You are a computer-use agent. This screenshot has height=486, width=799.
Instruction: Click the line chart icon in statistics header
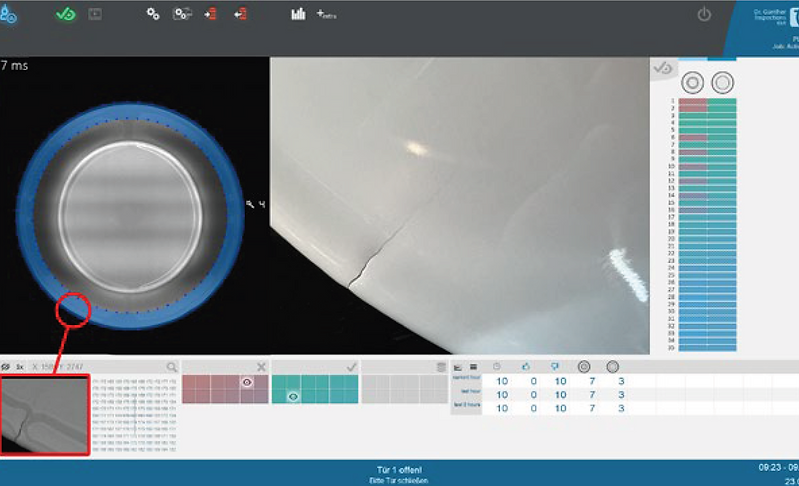coord(458,367)
